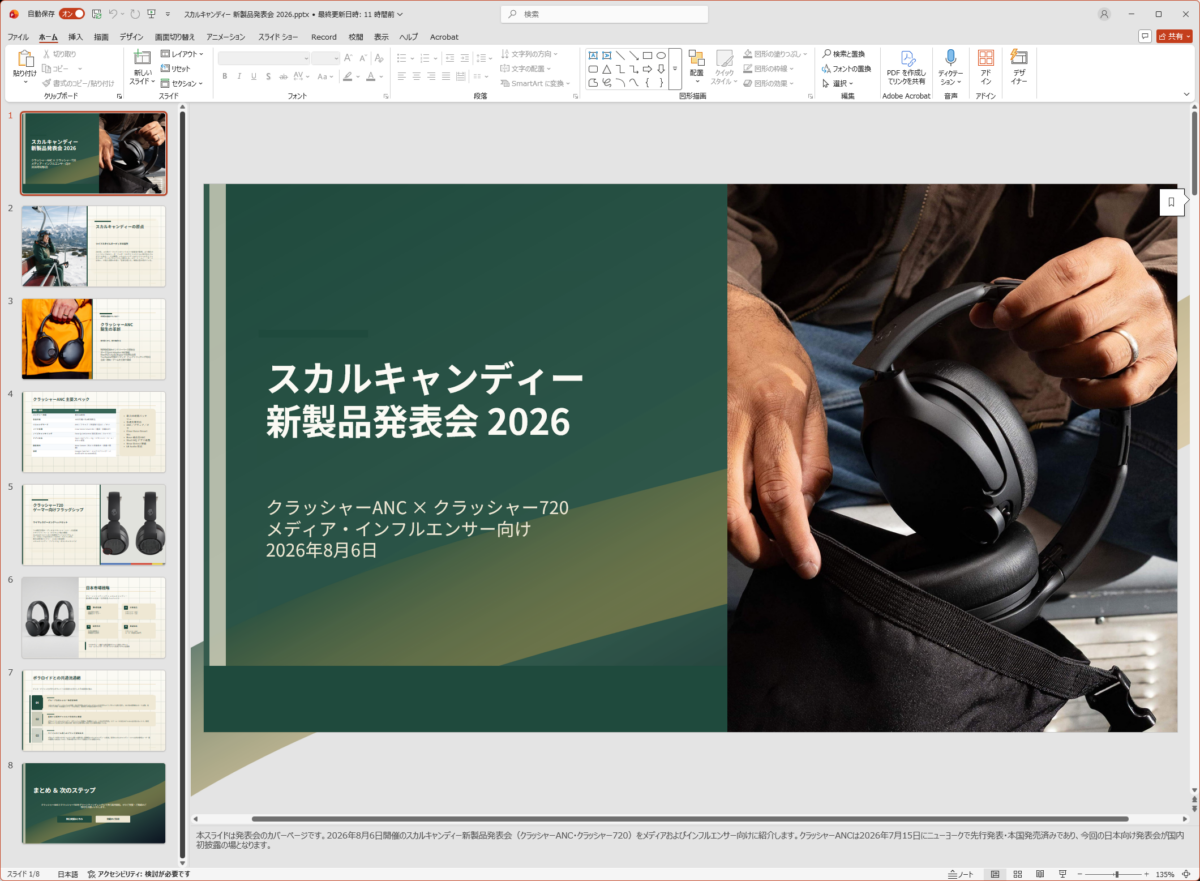This screenshot has height=881, width=1200.
Task: Click 書式のコピー/貼り付け format painter
Action: (x=78, y=83)
